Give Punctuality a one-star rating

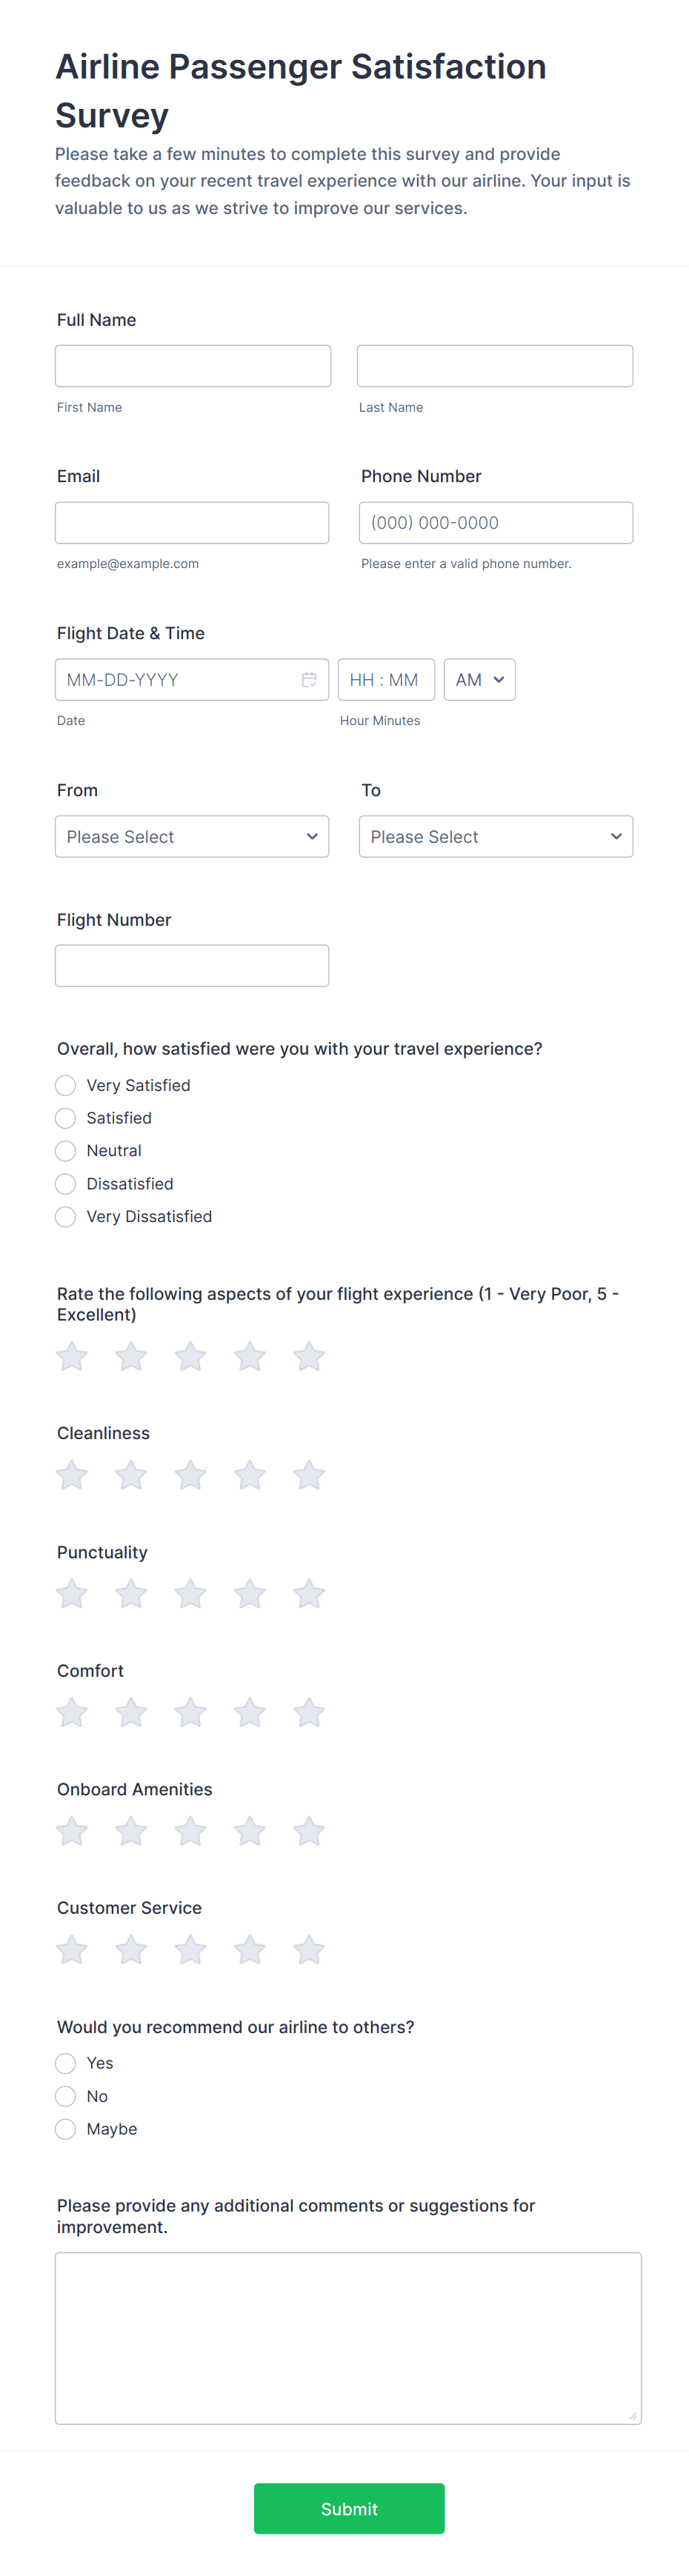click(71, 1593)
